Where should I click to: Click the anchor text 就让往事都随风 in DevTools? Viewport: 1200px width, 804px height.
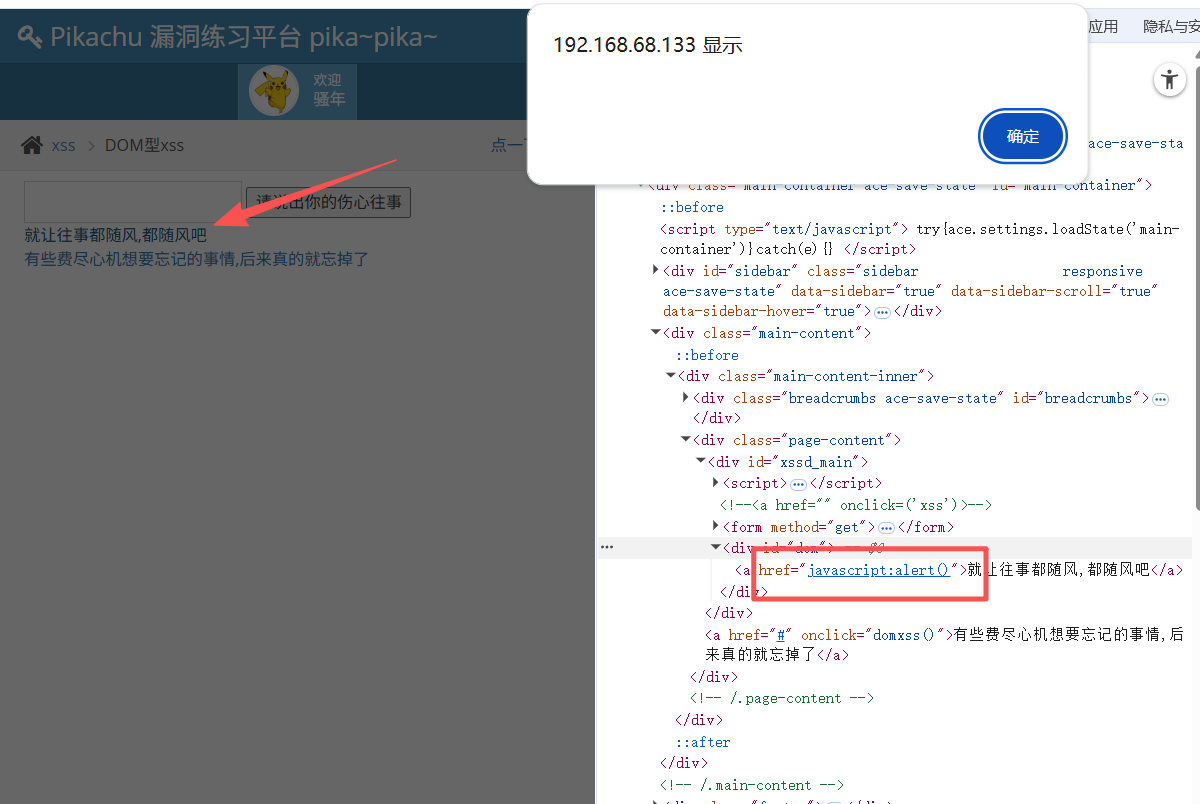point(1058,570)
